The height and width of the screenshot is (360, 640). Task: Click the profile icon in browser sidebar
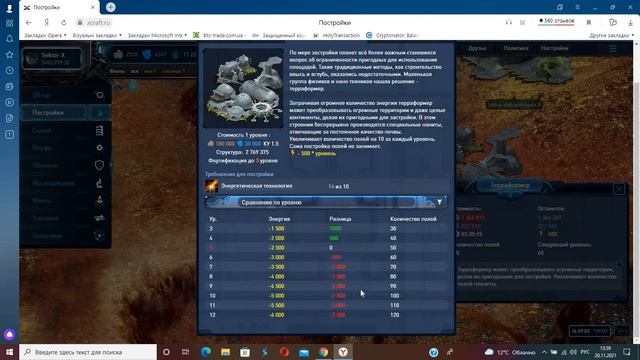coord(9,8)
